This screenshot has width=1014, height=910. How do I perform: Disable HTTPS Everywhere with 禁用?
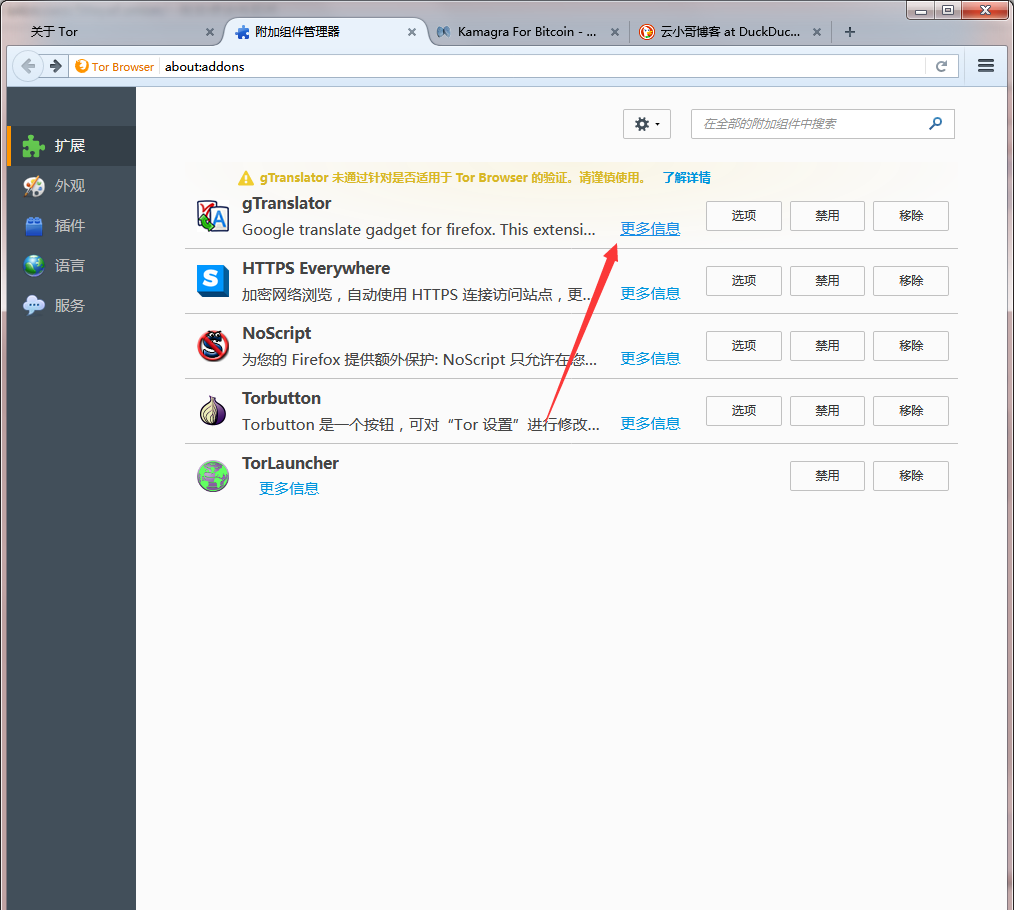pos(827,281)
